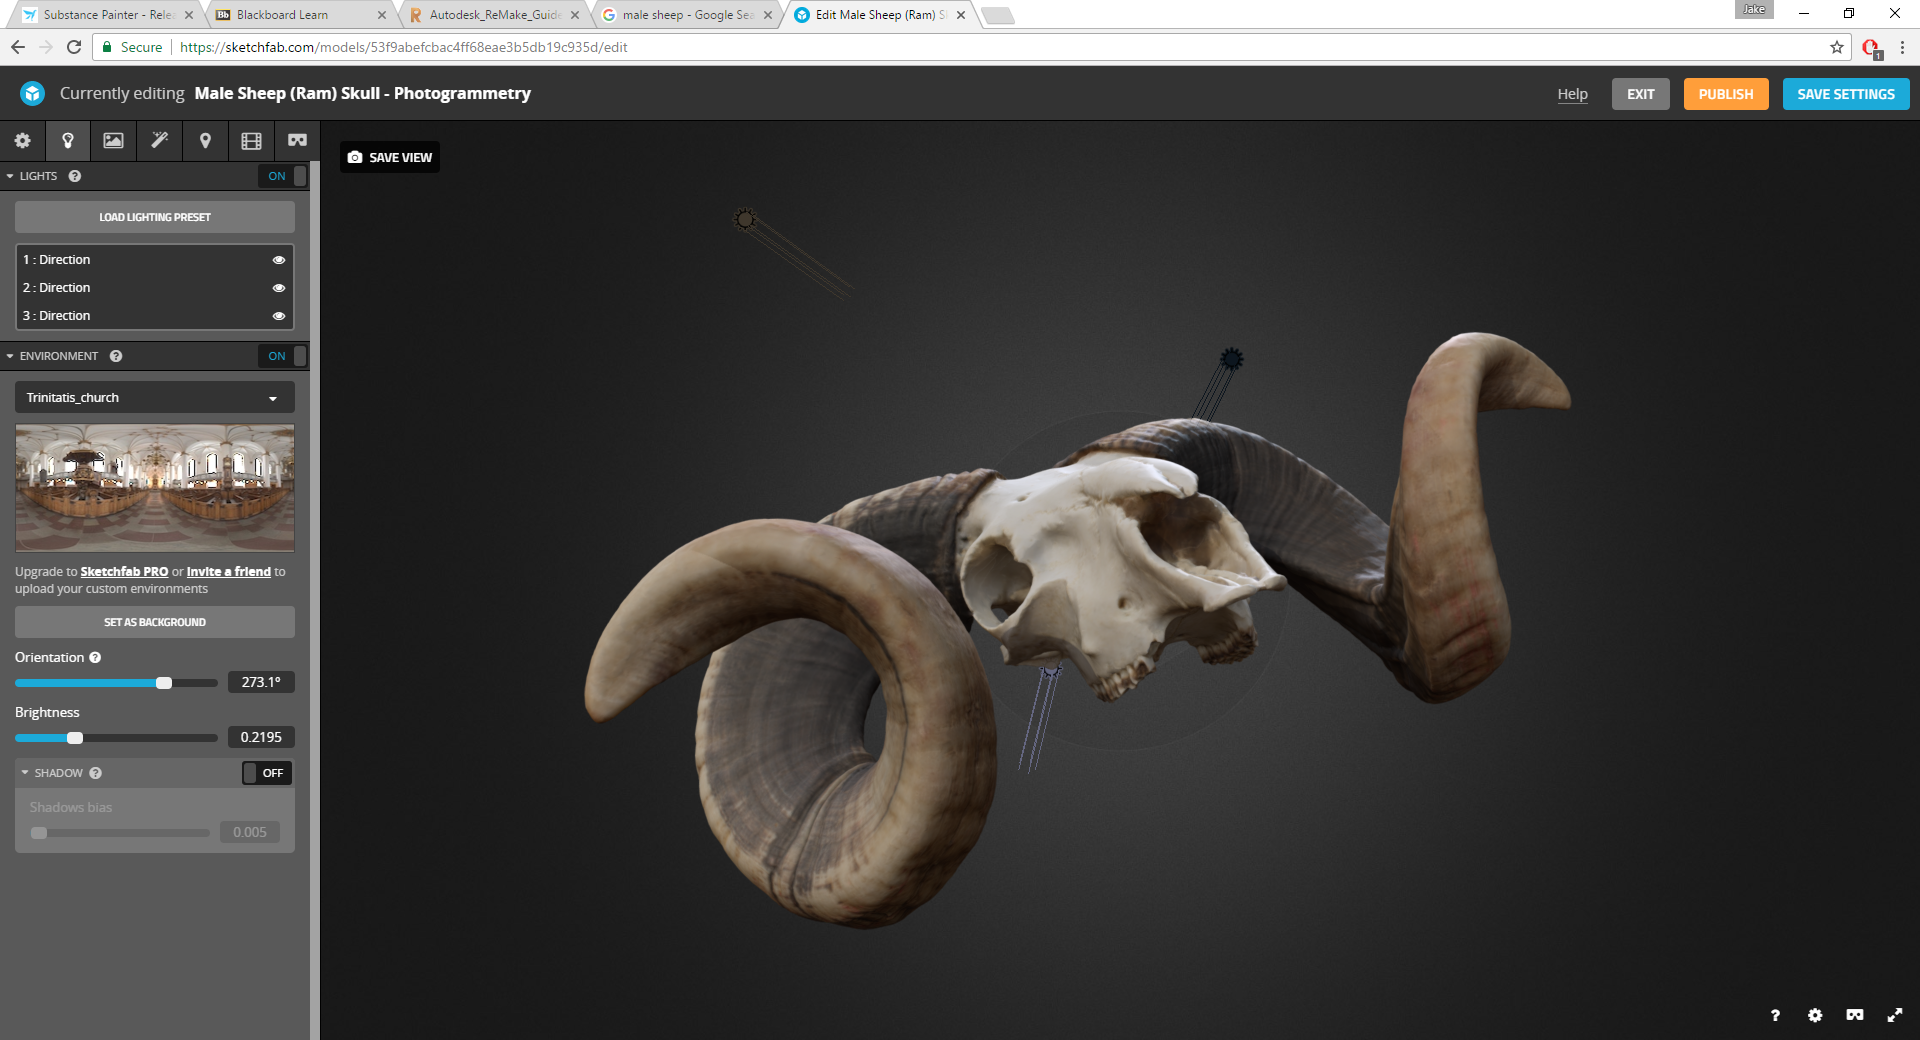Click the fullscreen icon in viewport corner
Screen dimensions: 1920x1040
click(1897, 1016)
